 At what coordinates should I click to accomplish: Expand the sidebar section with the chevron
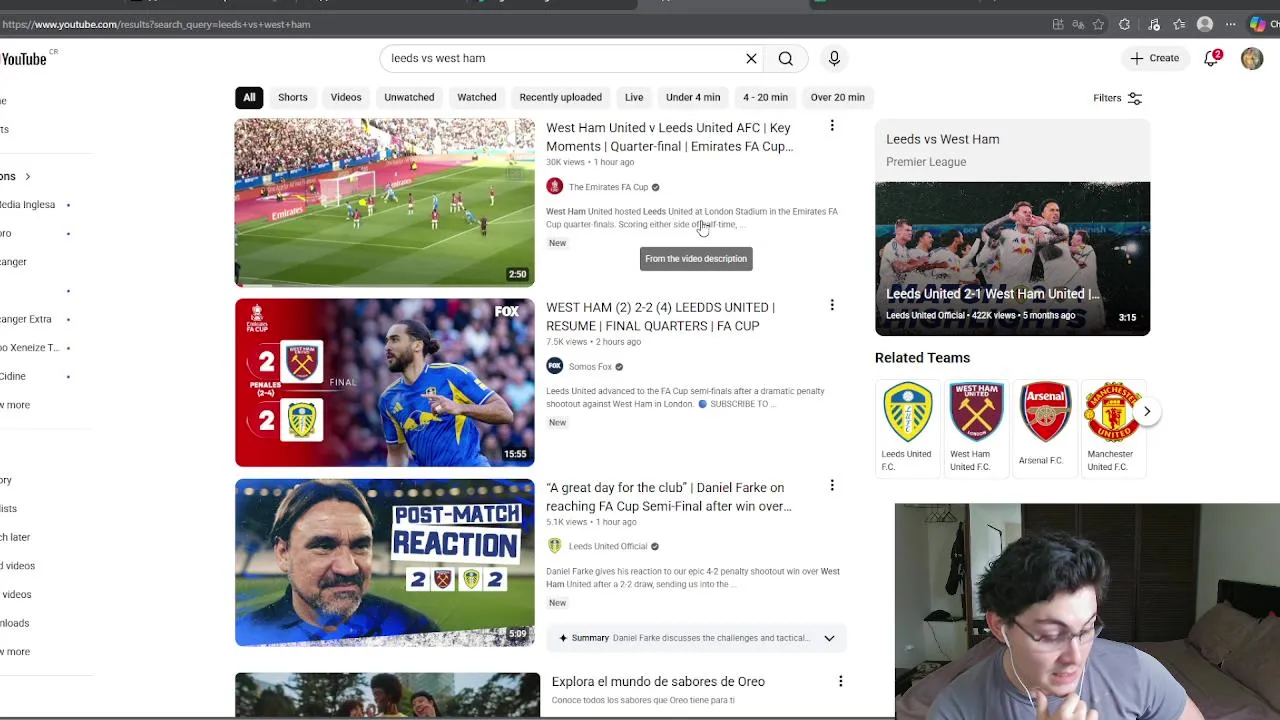(27, 176)
